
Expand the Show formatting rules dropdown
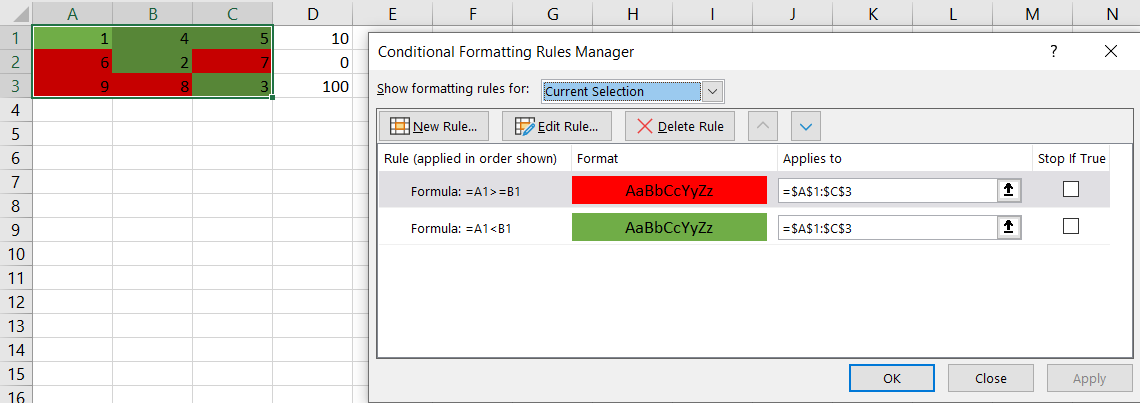click(x=712, y=91)
